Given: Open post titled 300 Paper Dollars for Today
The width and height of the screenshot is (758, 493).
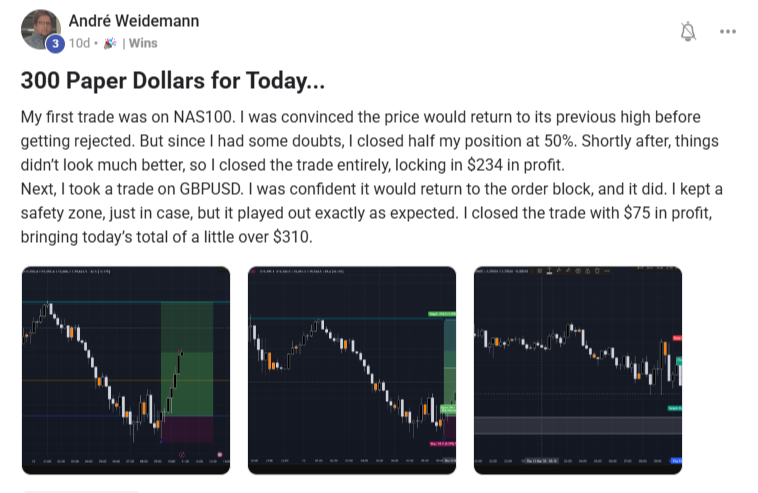Looking at the screenshot, I should [x=173, y=81].
